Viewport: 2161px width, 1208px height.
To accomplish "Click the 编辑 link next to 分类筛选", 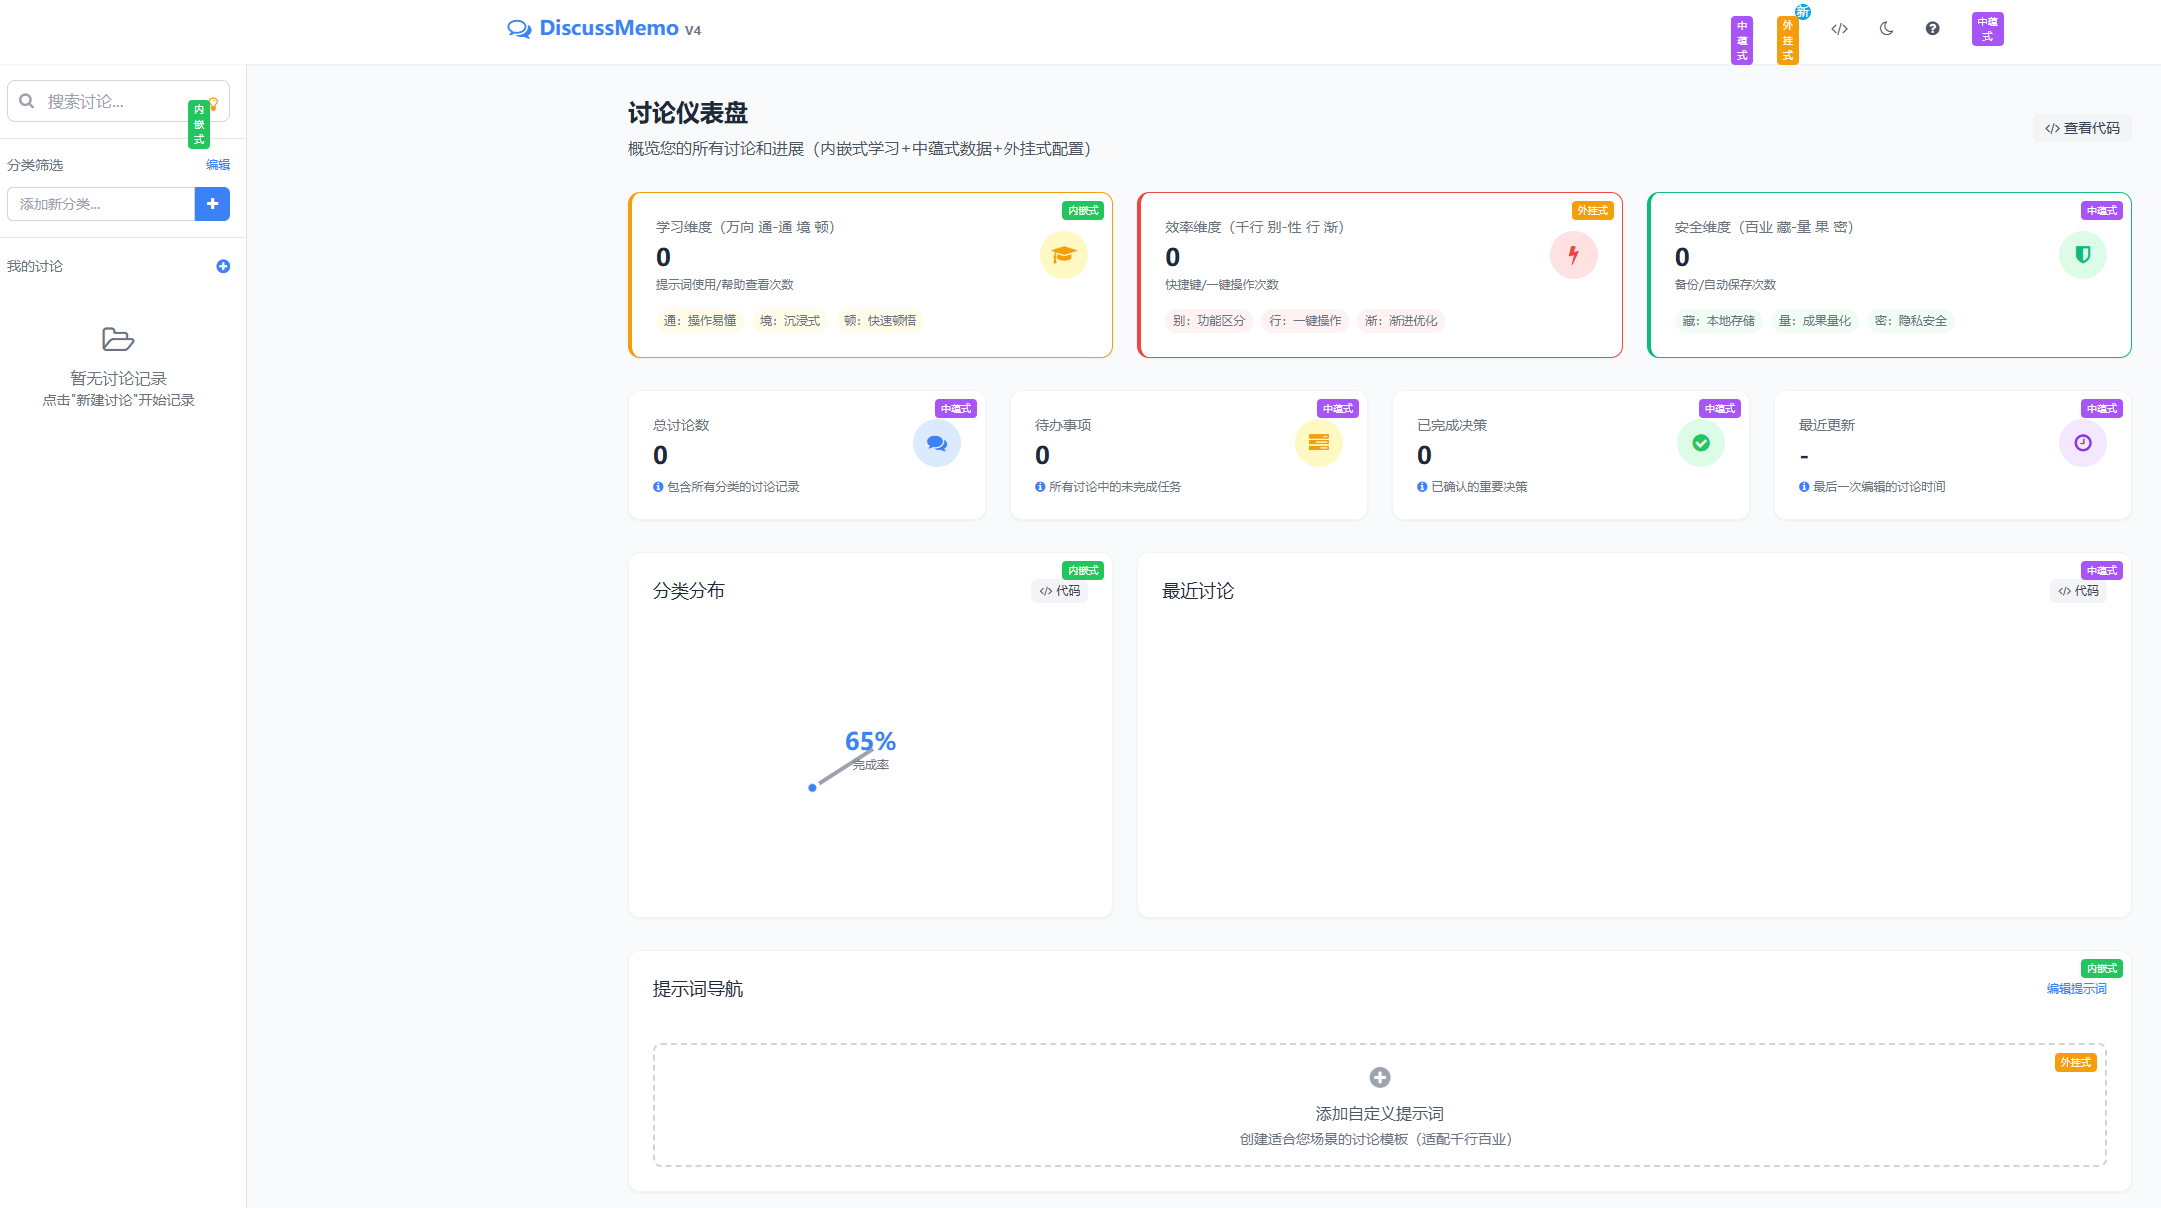I will point(218,165).
